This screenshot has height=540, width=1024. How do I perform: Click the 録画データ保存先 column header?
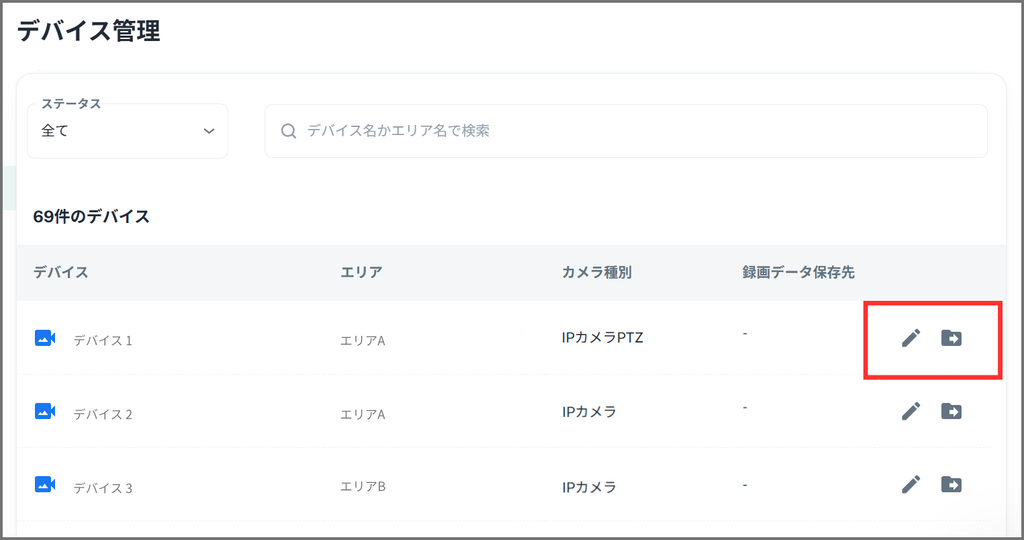click(x=798, y=272)
